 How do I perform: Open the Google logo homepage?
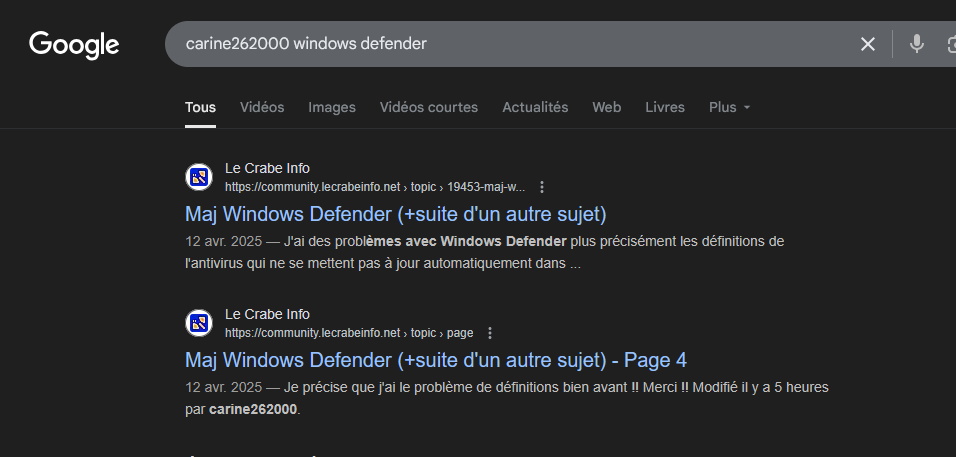point(74,45)
